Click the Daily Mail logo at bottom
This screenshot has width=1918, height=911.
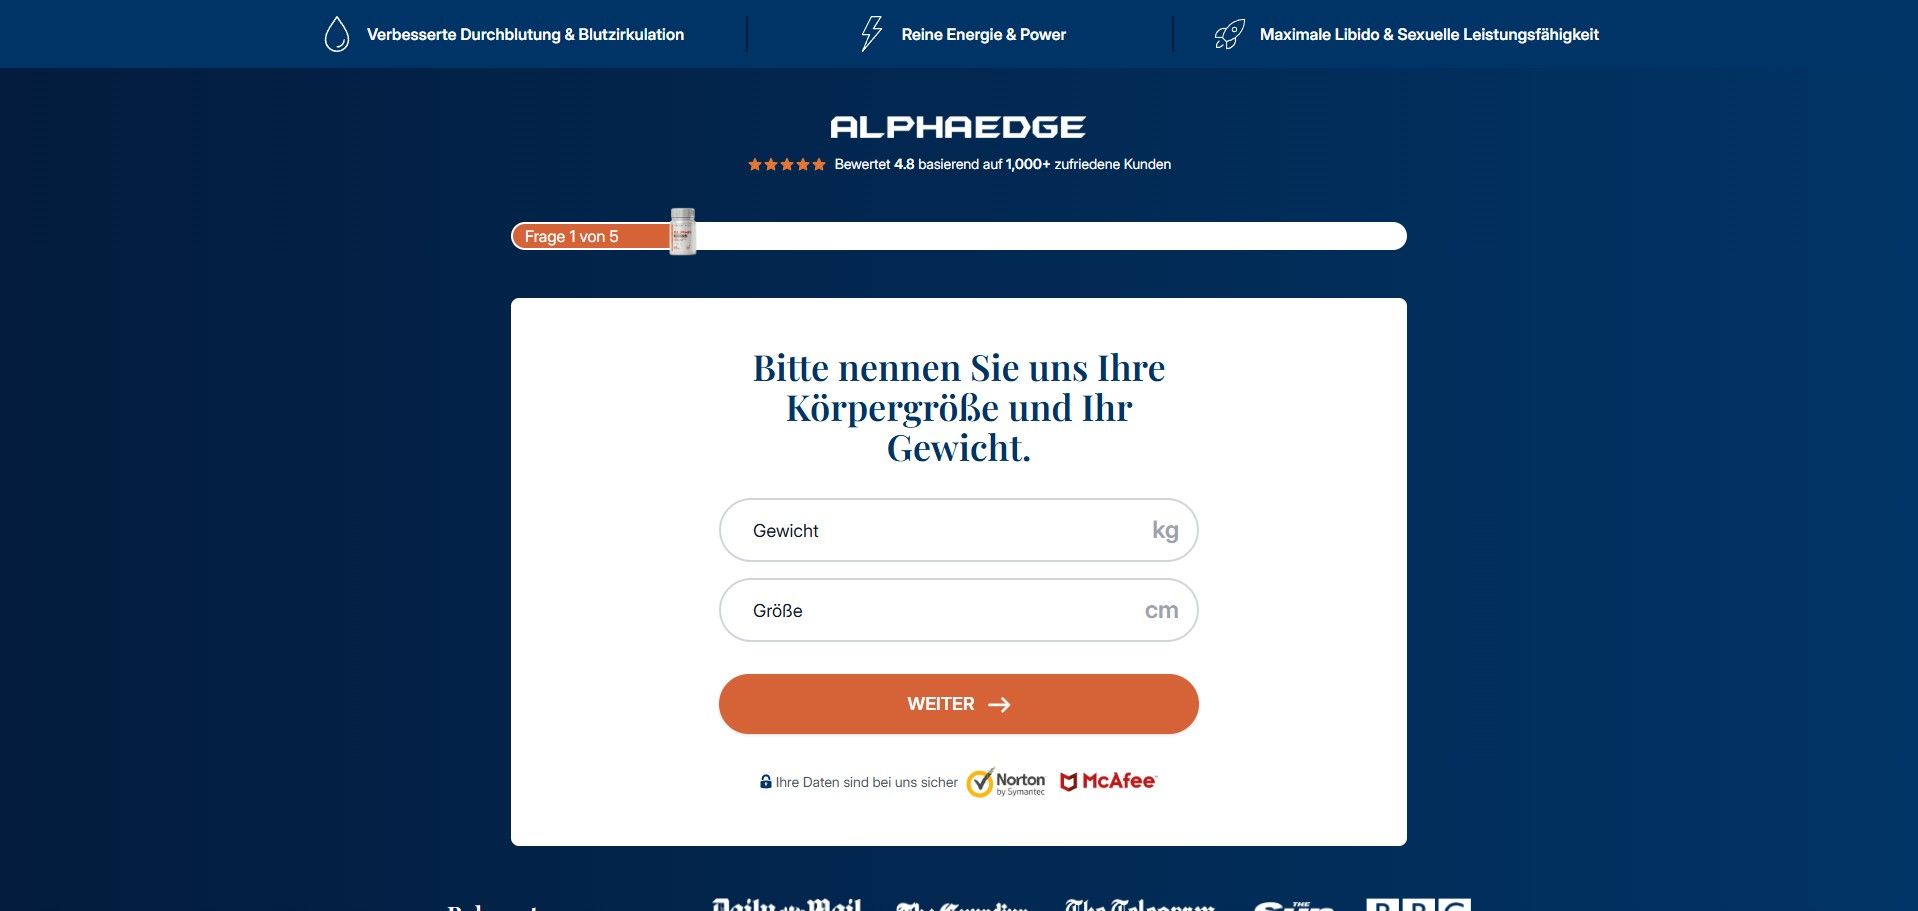coord(786,904)
